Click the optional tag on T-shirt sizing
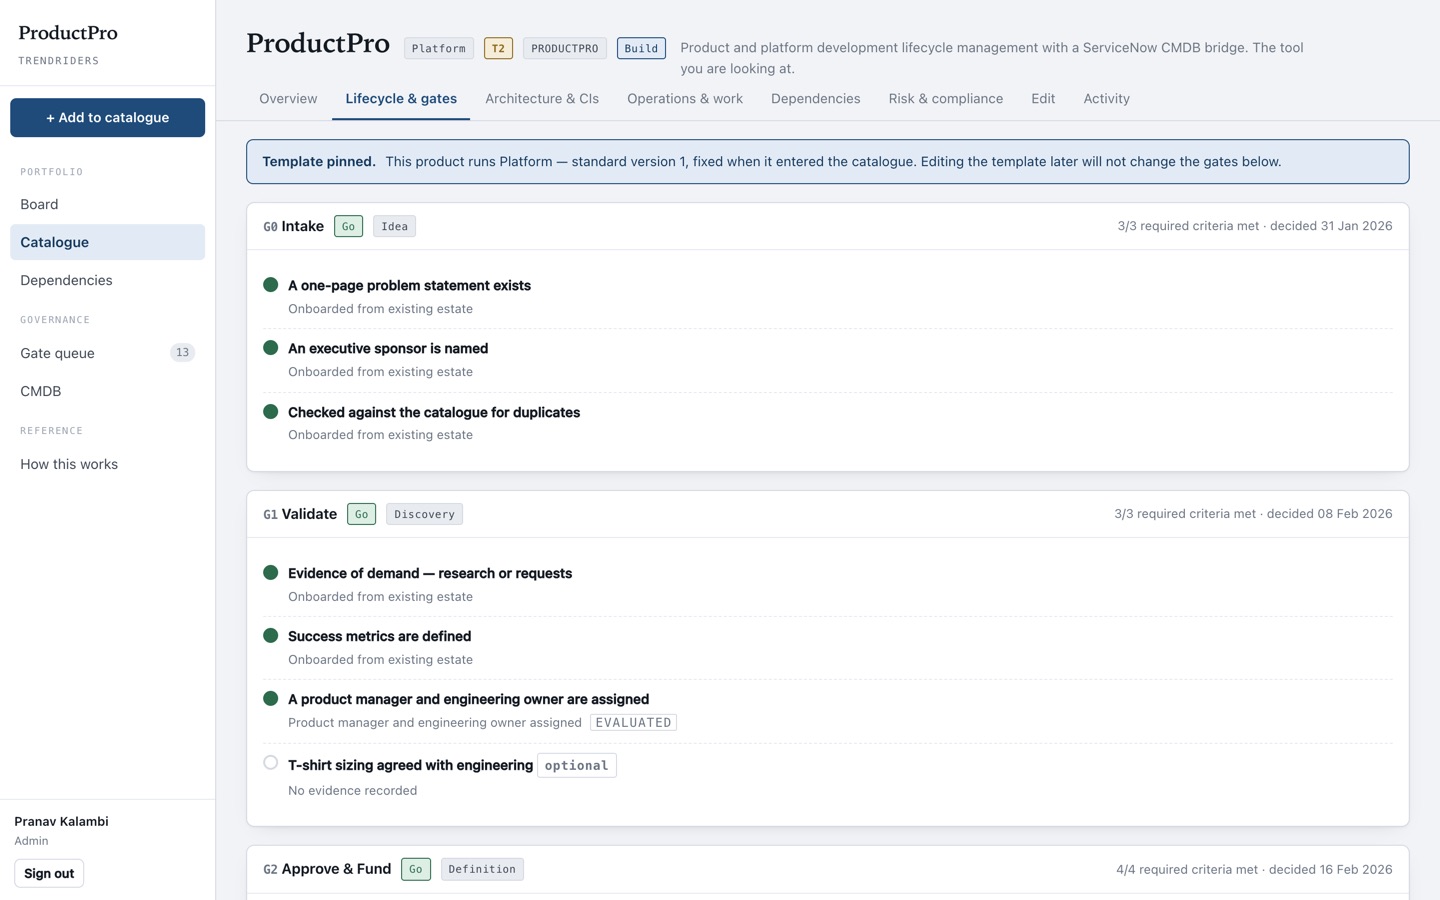Image resolution: width=1440 pixels, height=900 pixels. (577, 766)
